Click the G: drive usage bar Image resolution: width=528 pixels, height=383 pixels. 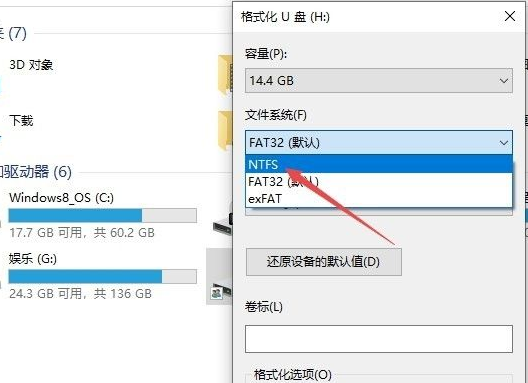(x=102, y=277)
